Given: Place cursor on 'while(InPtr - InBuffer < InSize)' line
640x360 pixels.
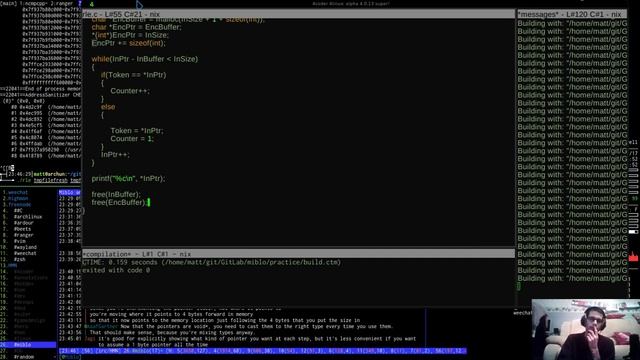Looking at the screenshot, I should (x=144, y=59).
